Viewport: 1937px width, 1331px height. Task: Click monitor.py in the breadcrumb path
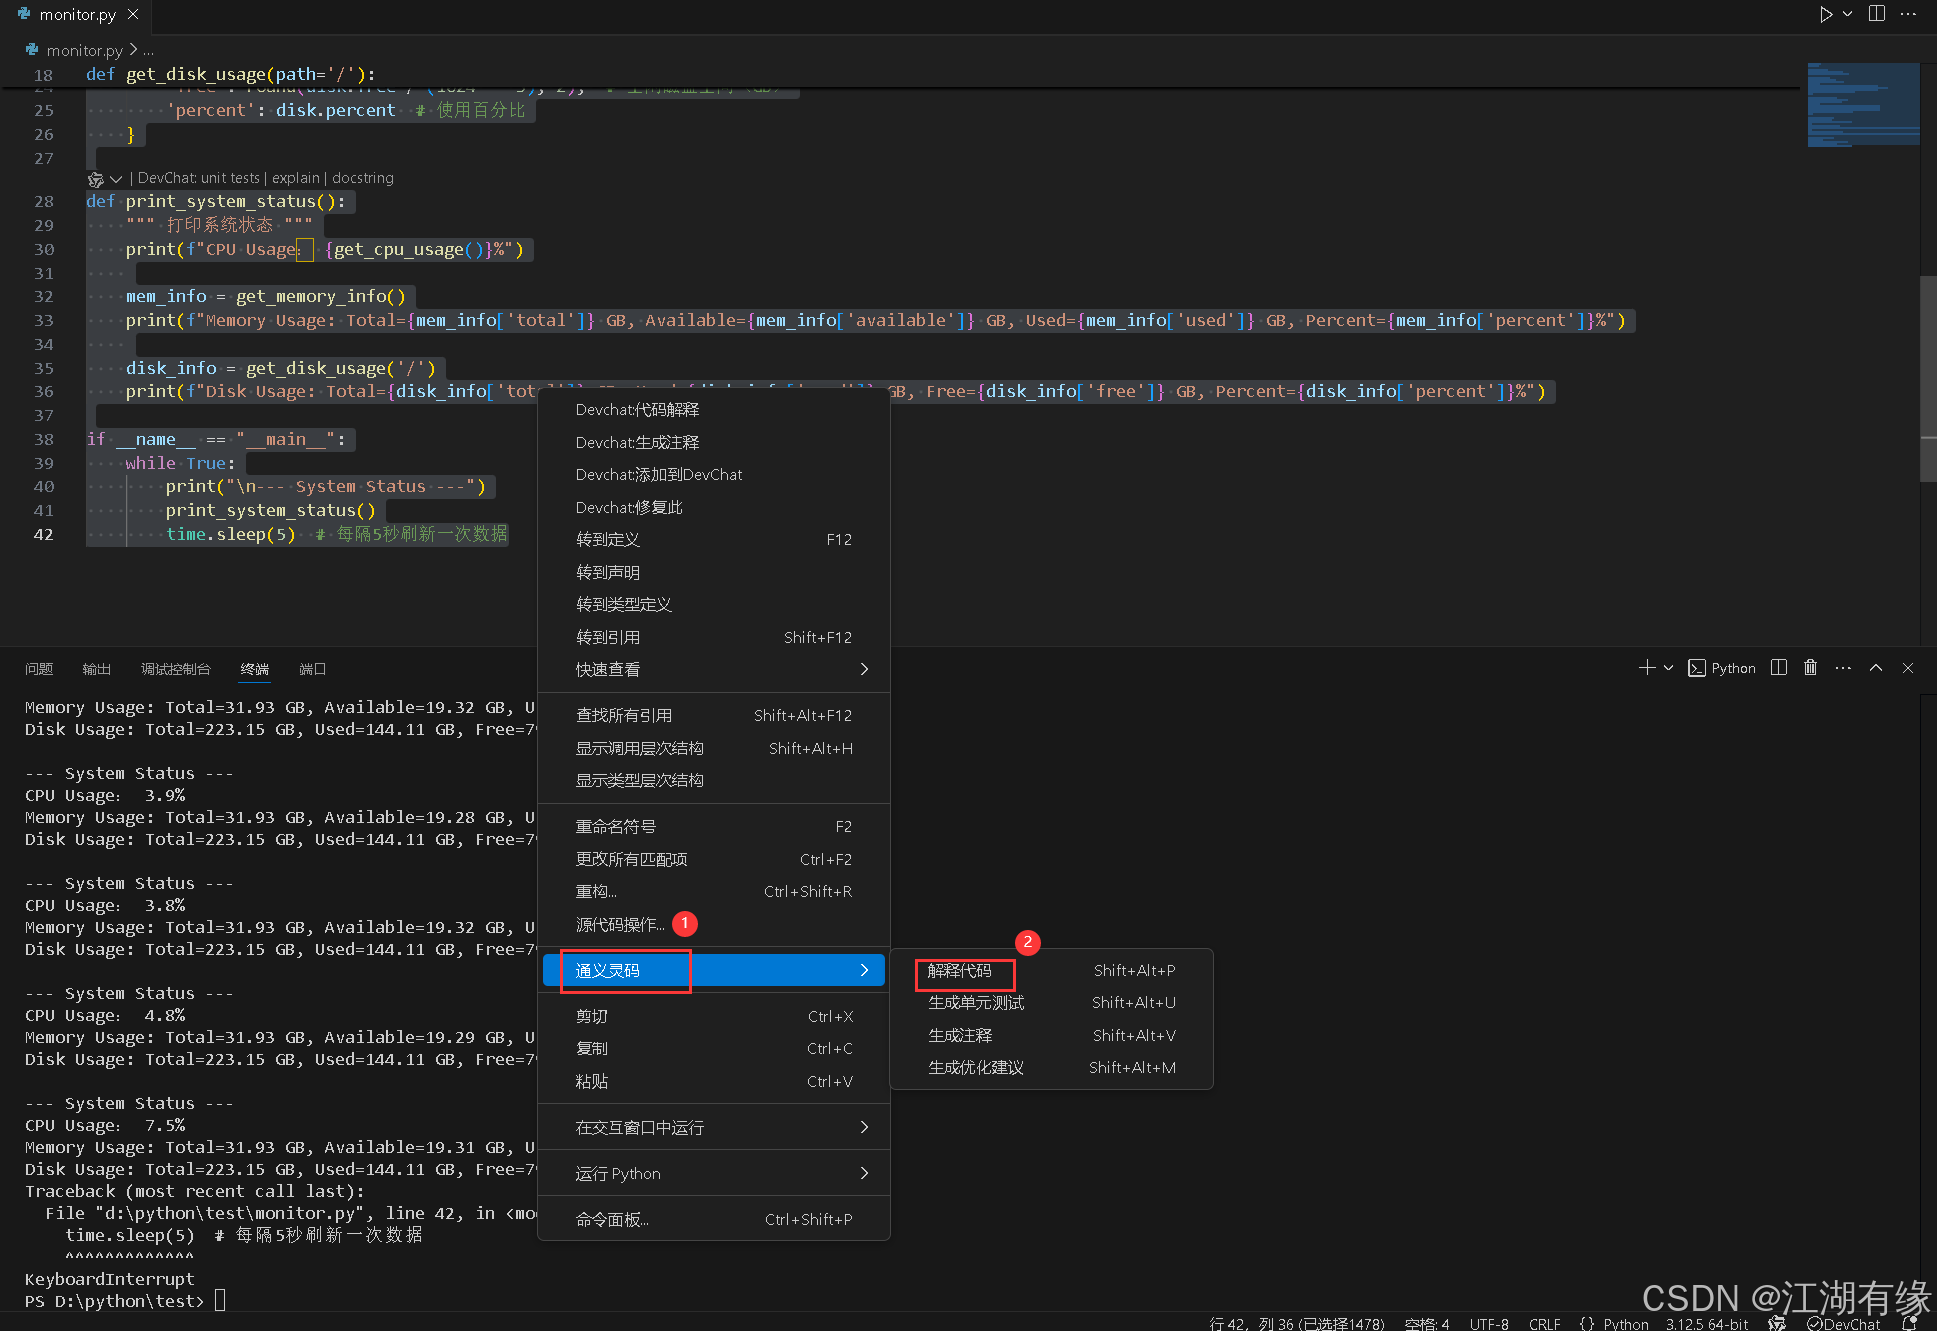[85, 50]
